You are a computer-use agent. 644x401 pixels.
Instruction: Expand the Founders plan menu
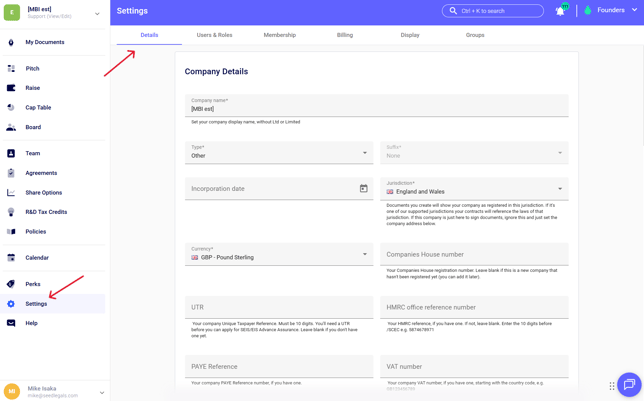[610, 11]
